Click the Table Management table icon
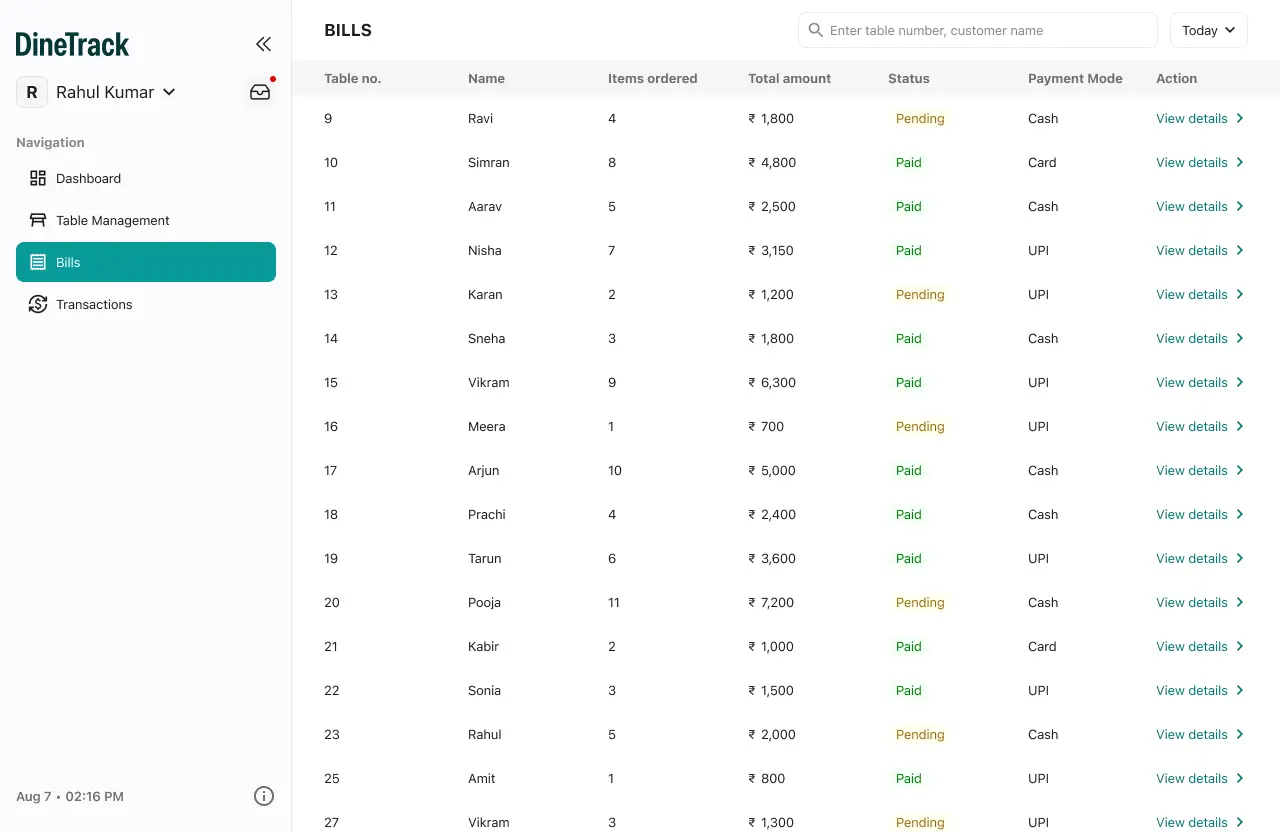 38,220
